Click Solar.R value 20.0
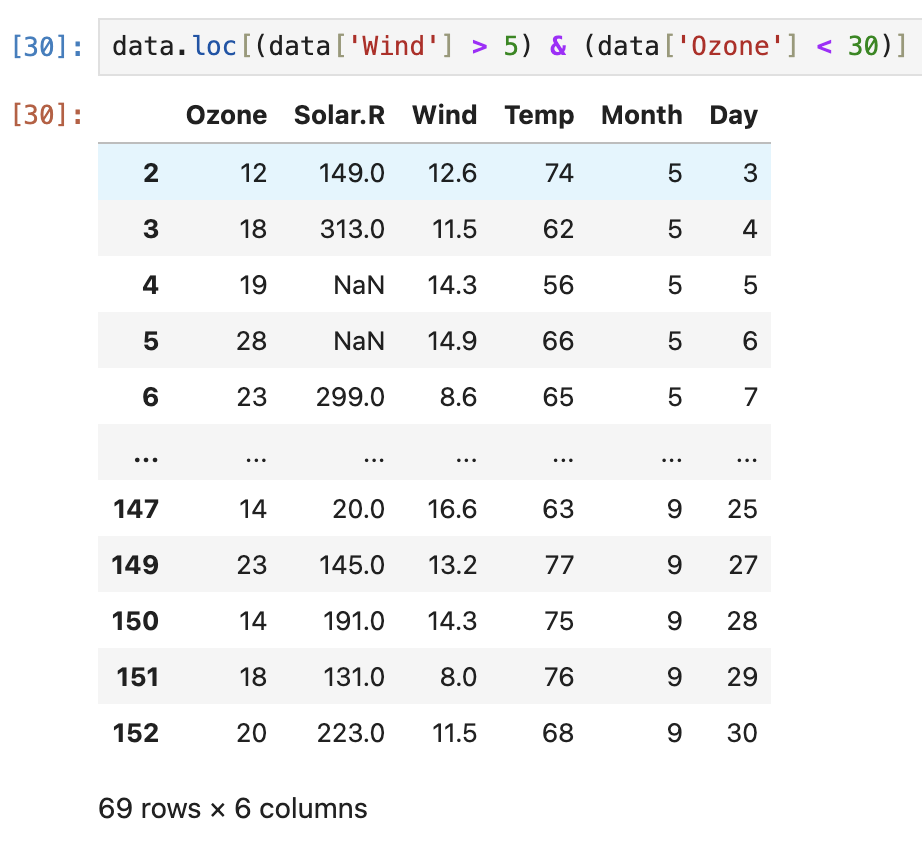The height and width of the screenshot is (846, 922). (359, 509)
